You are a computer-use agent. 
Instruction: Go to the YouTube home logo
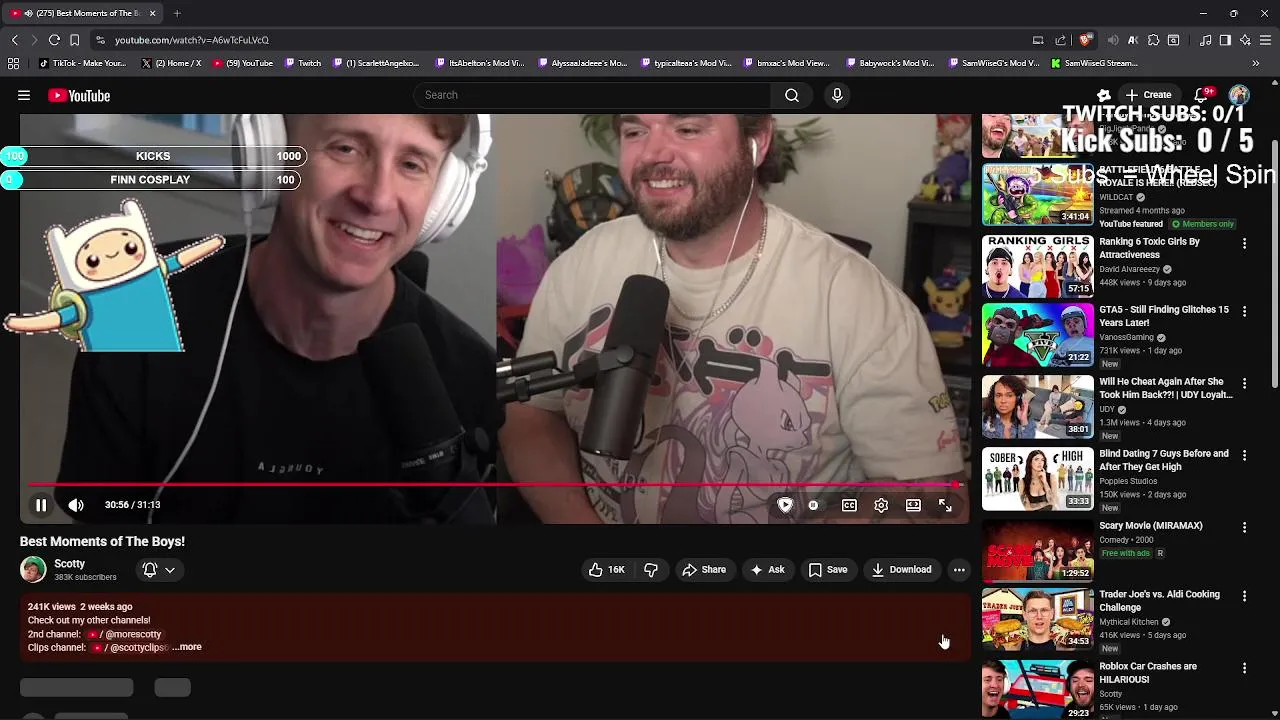(79, 96)
